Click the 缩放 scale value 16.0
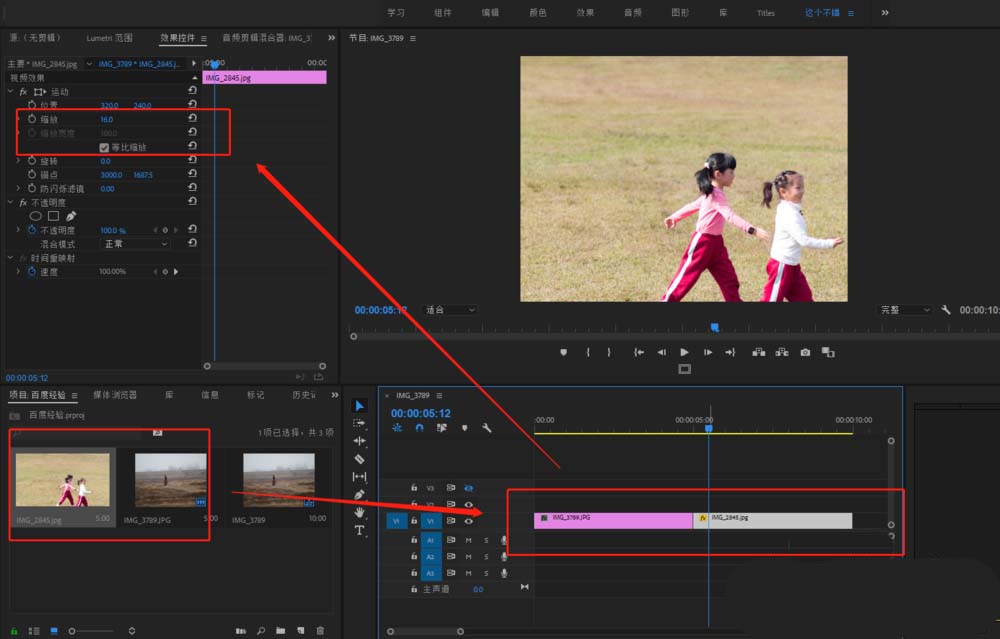The image size is (1000, 639). click(x=106, y=119)
